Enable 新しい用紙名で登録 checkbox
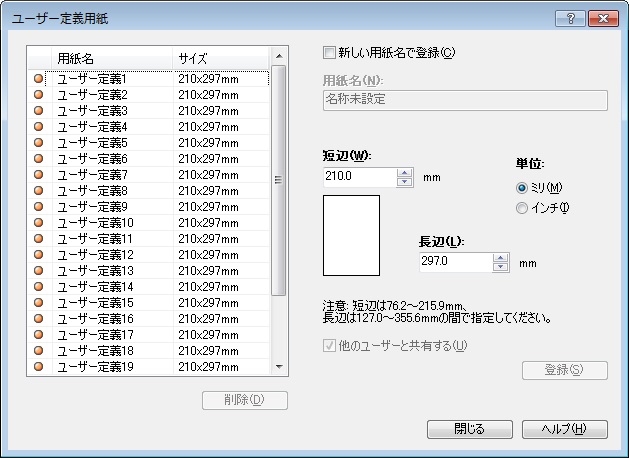The image size is (629, 458). 330,53
